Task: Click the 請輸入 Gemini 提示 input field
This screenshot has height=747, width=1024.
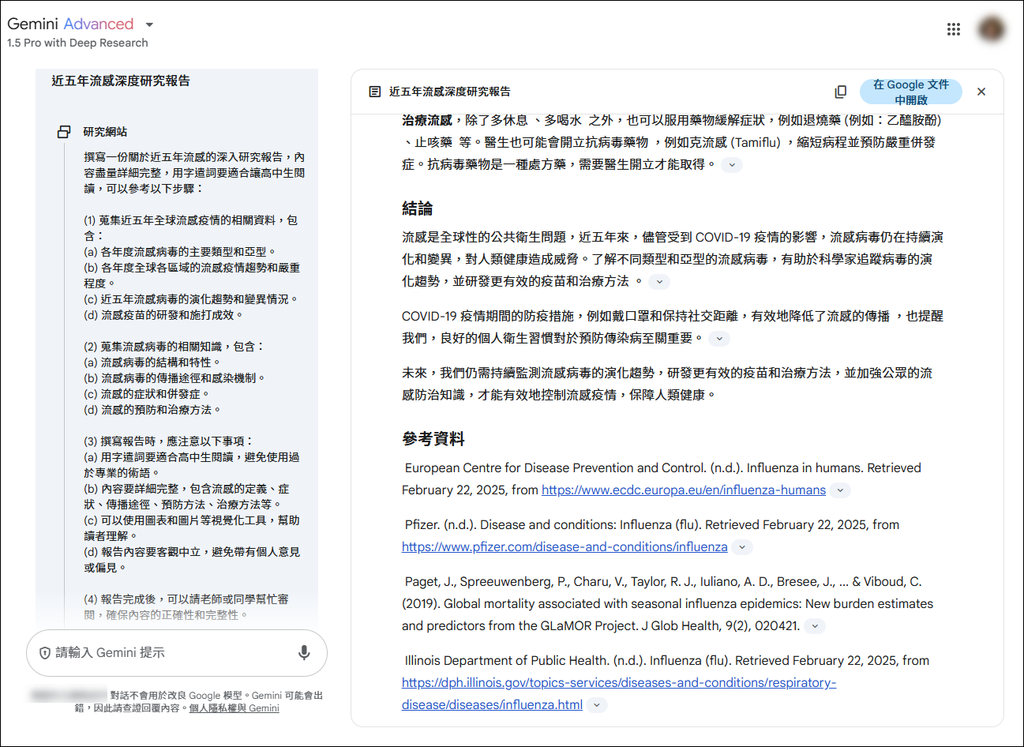Action: click(x=176, y=652)
